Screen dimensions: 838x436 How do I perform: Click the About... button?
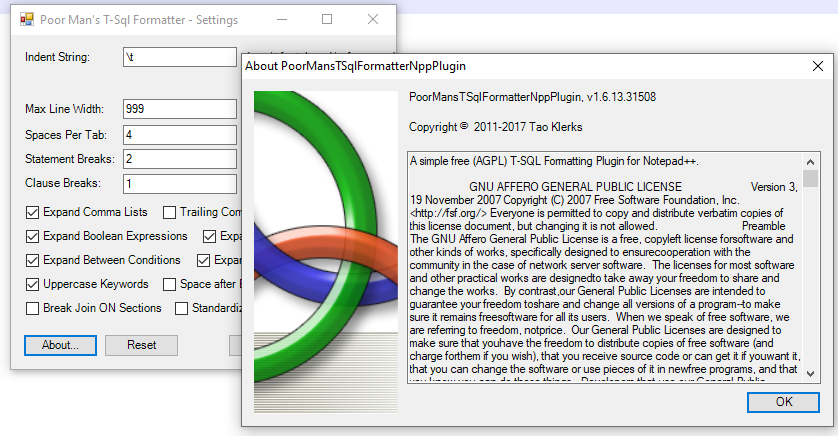click(x=60, y=345)
